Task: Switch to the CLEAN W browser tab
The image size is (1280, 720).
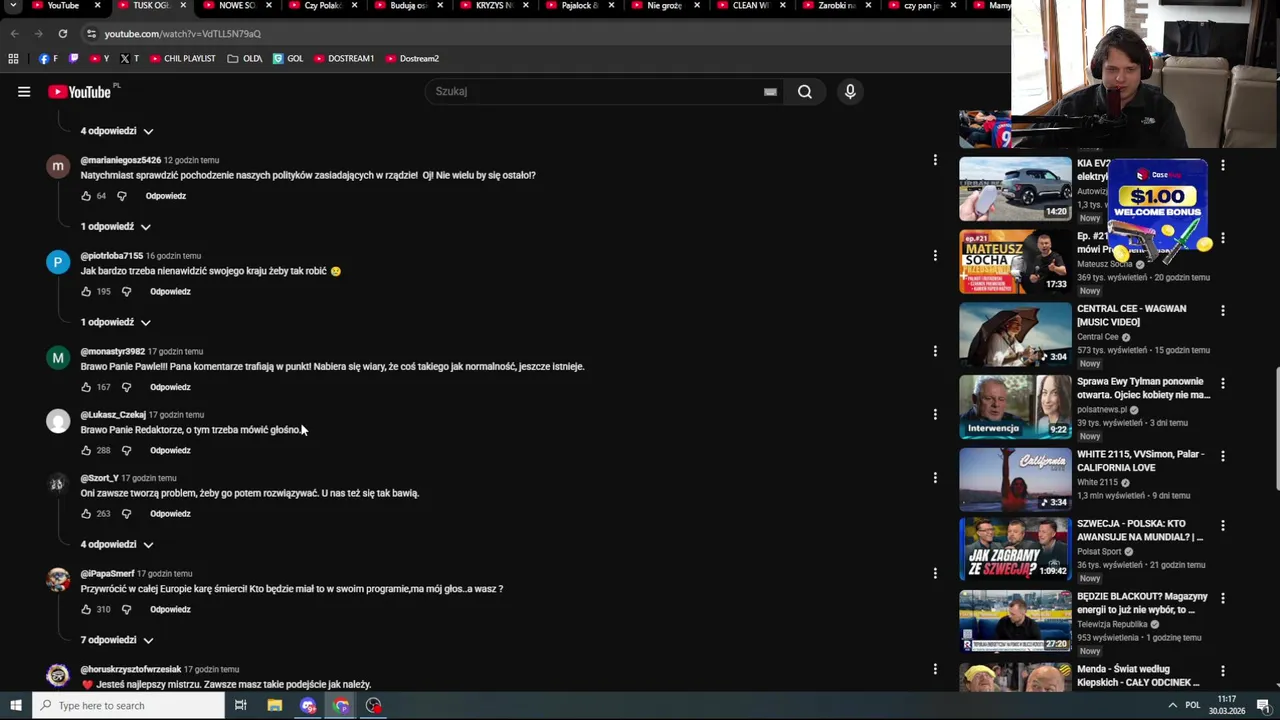Action: 752,6
